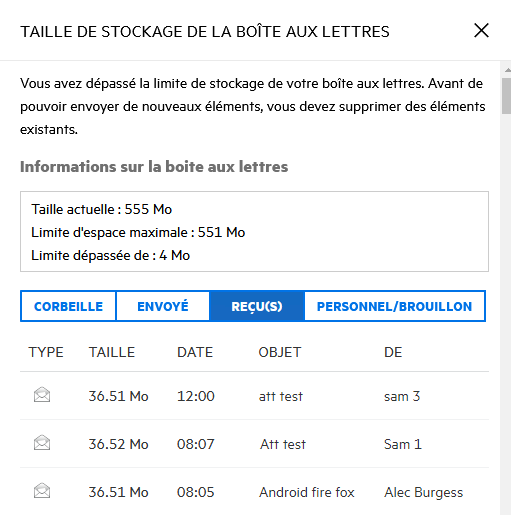The height and width of the screenshot is (515, 511).
Task: Click envelope icon for 'Att test' from Sam 1
Action: point(42,443)
